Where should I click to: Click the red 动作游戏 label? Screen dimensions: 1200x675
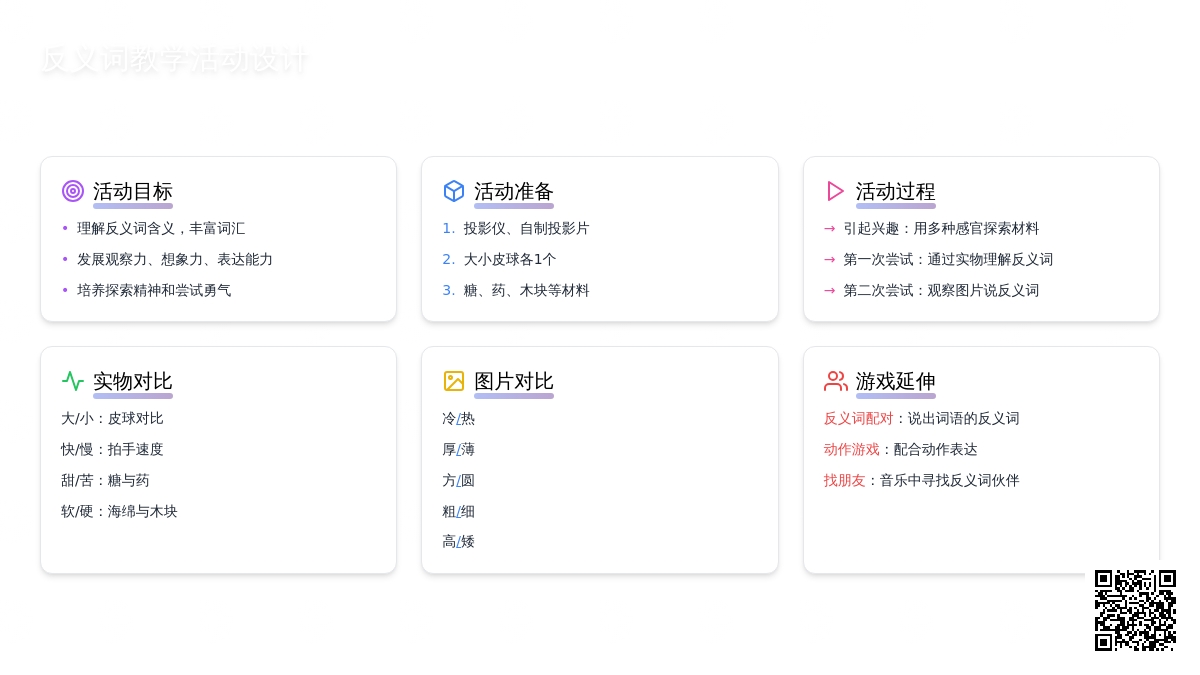tap(851, 450)
